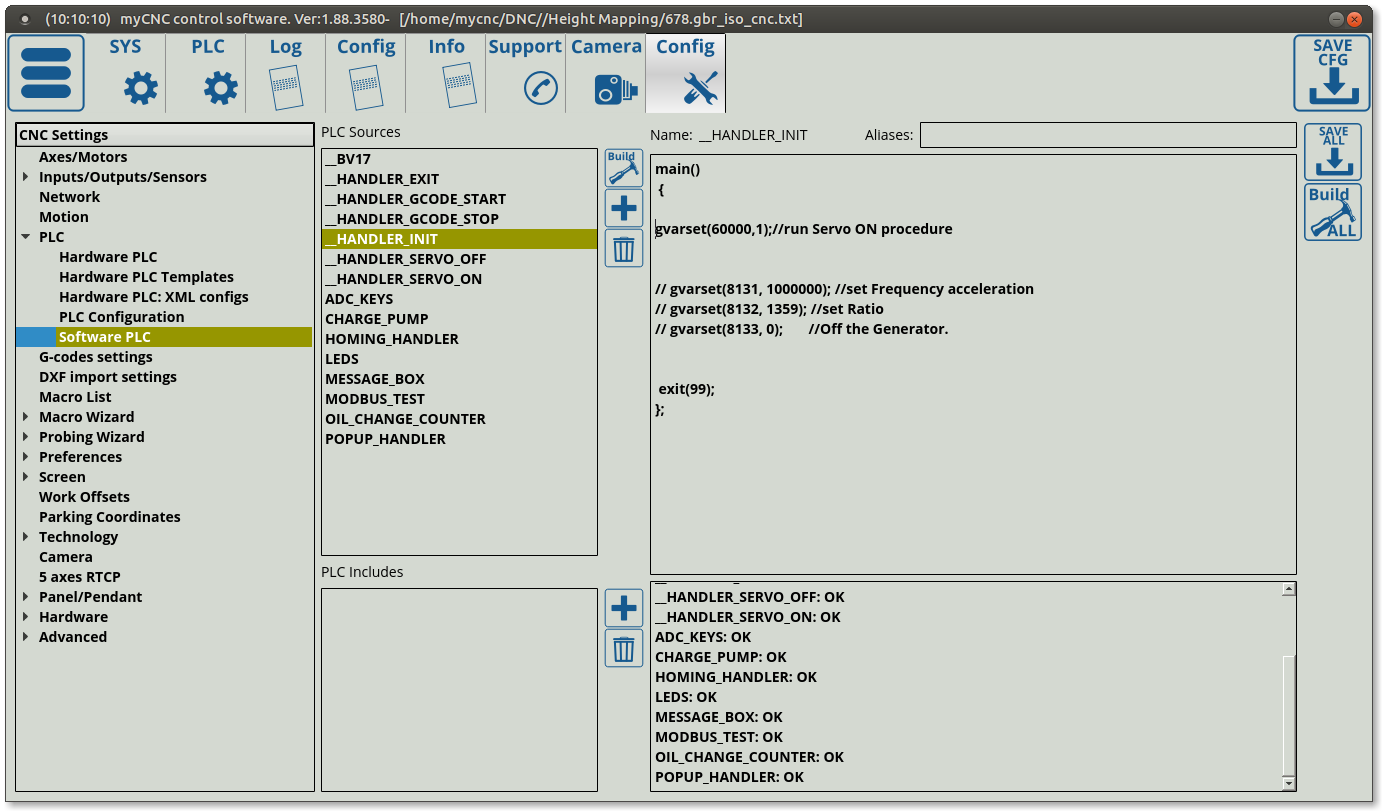The height and width of the screenshot is (811, 1382).
Task: Delete the selected PLC include
Action: pyautogui.click(x=623, y=649)
